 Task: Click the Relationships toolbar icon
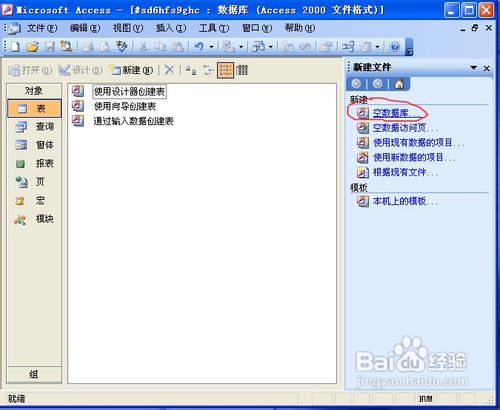[348, 47]
